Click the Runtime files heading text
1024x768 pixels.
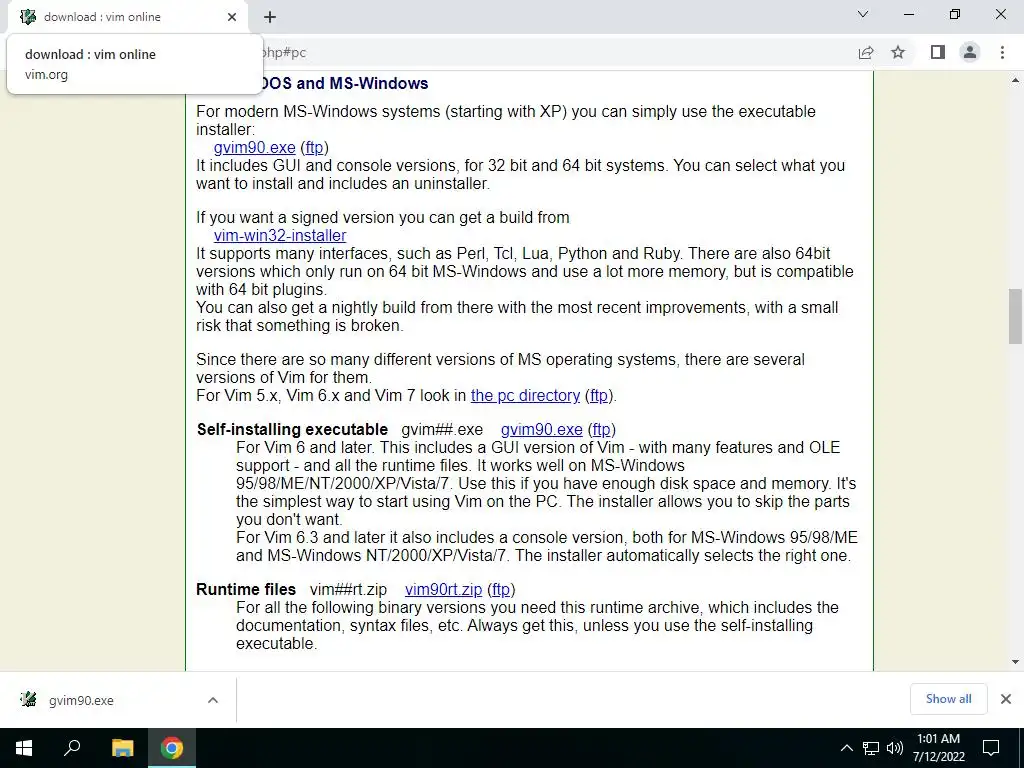246,590
